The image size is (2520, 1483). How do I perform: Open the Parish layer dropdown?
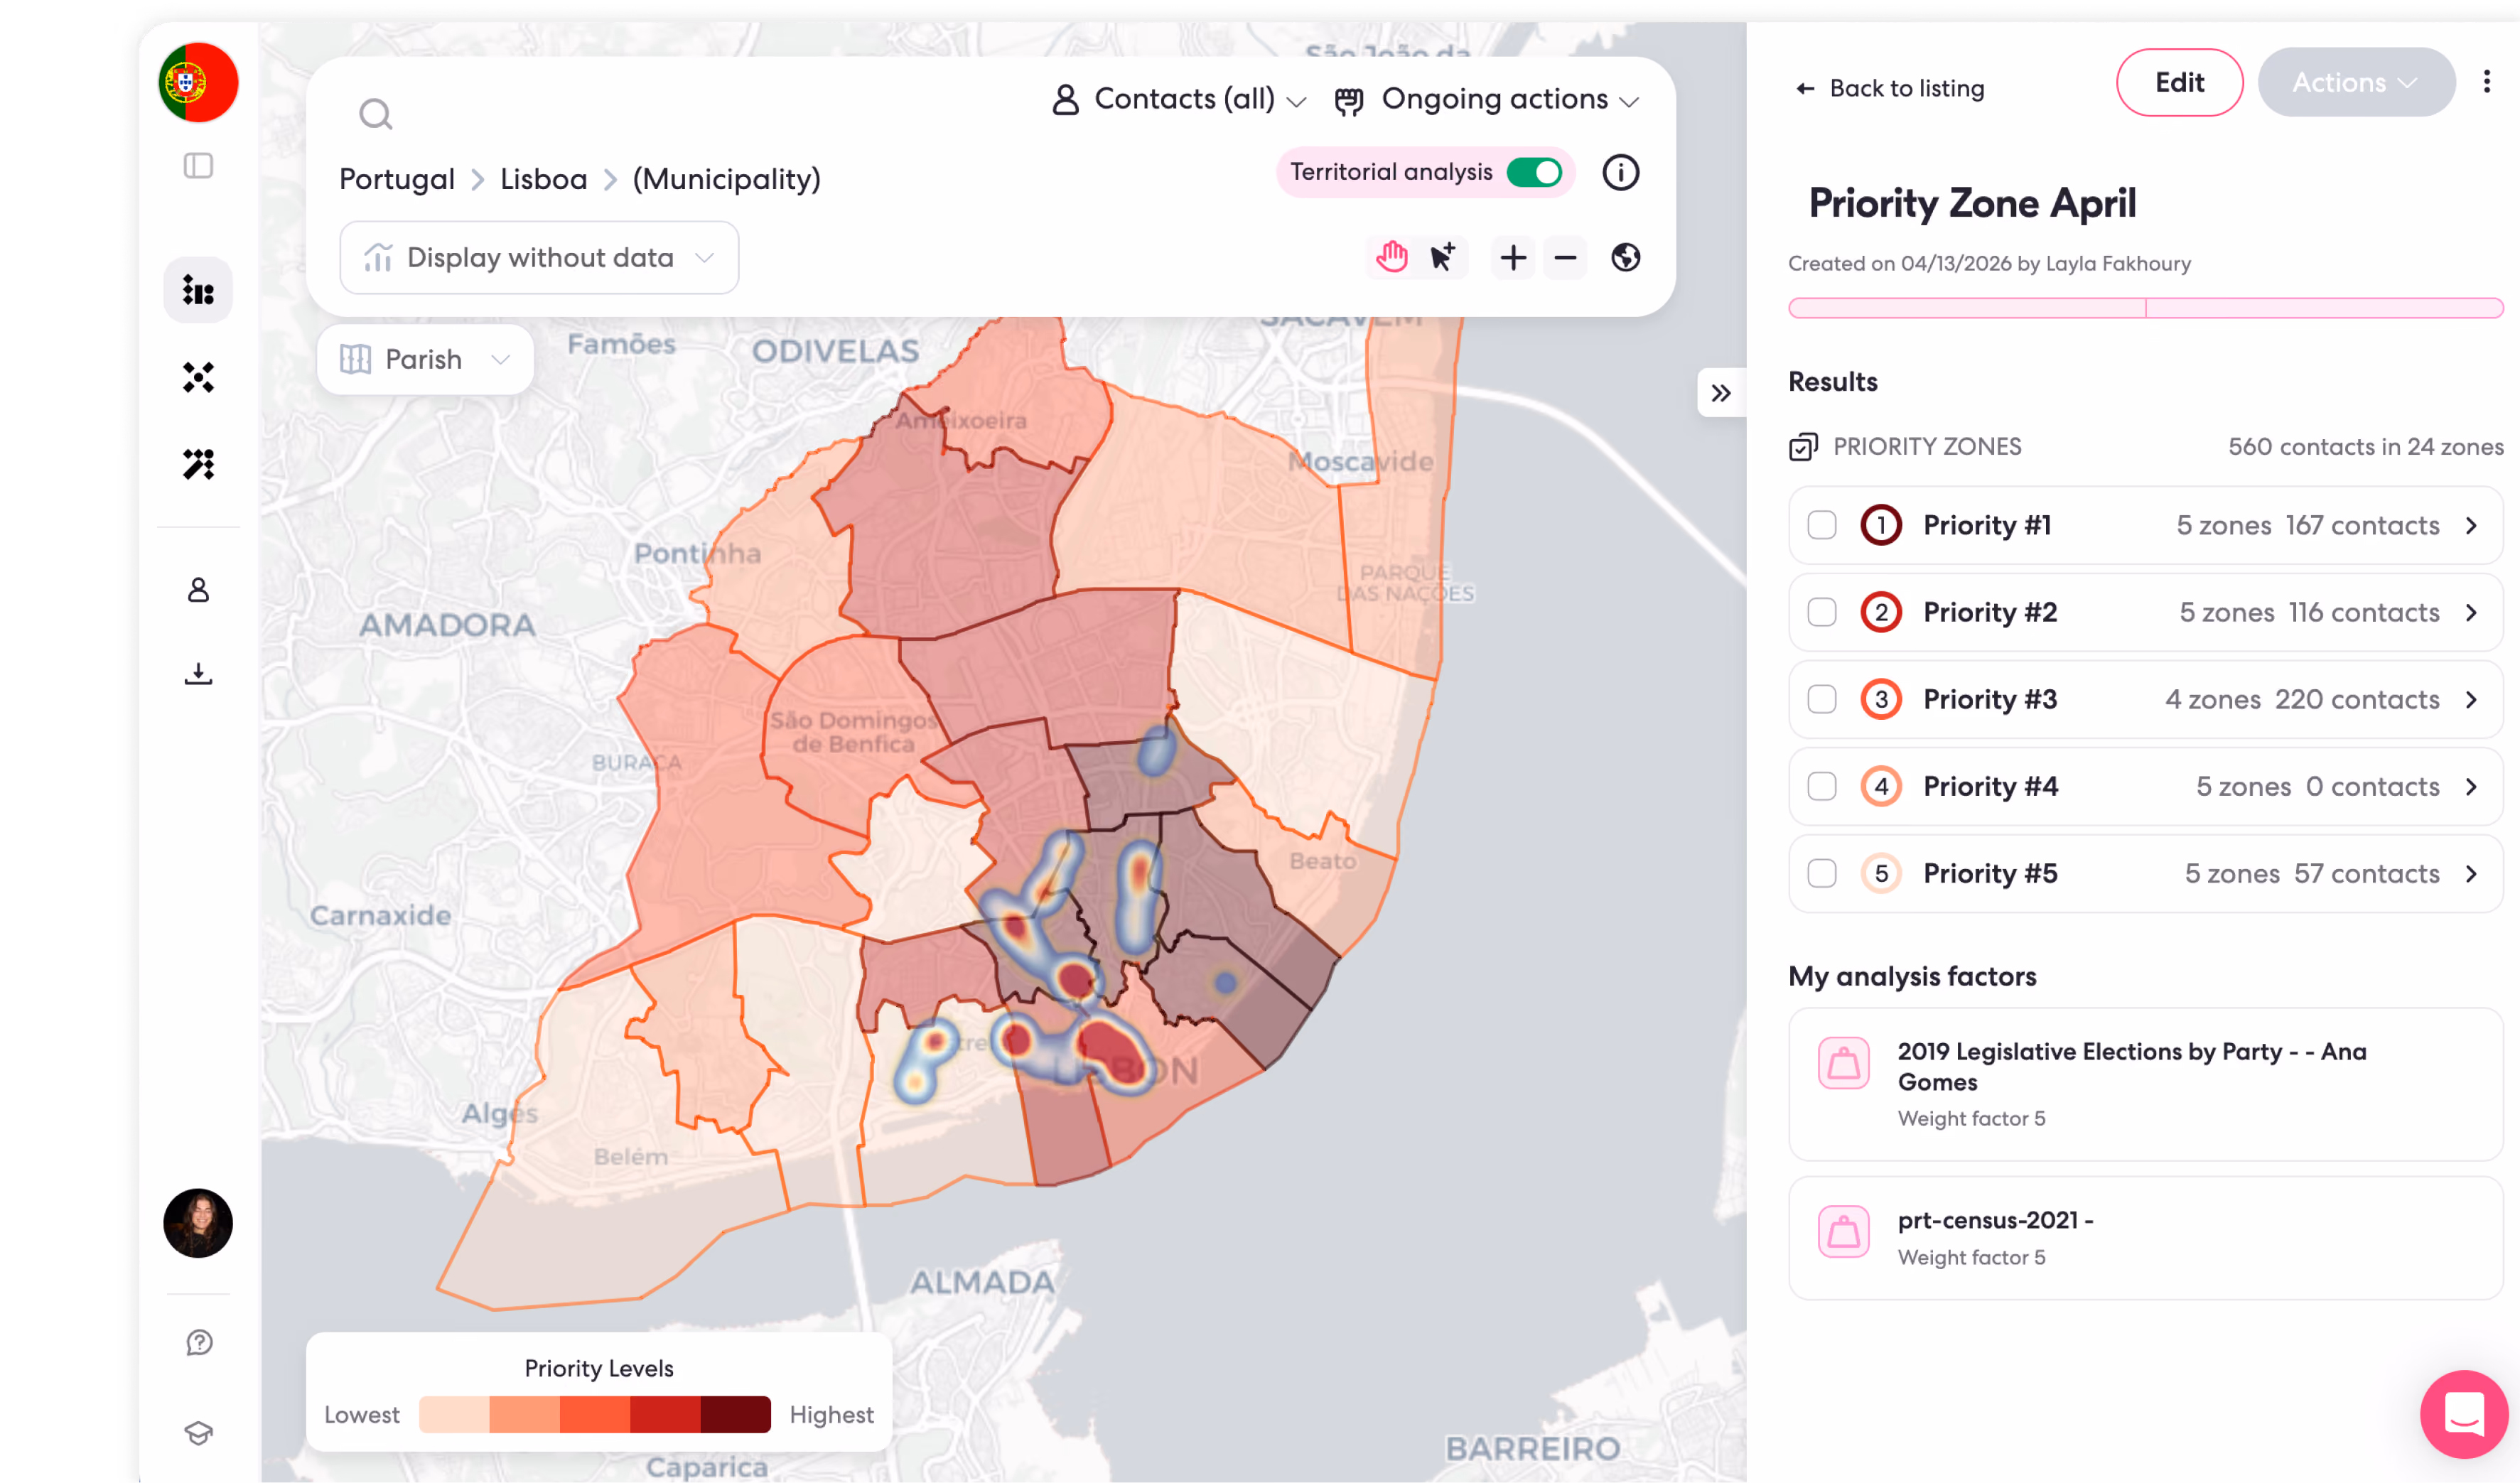[x=425, y=359]
